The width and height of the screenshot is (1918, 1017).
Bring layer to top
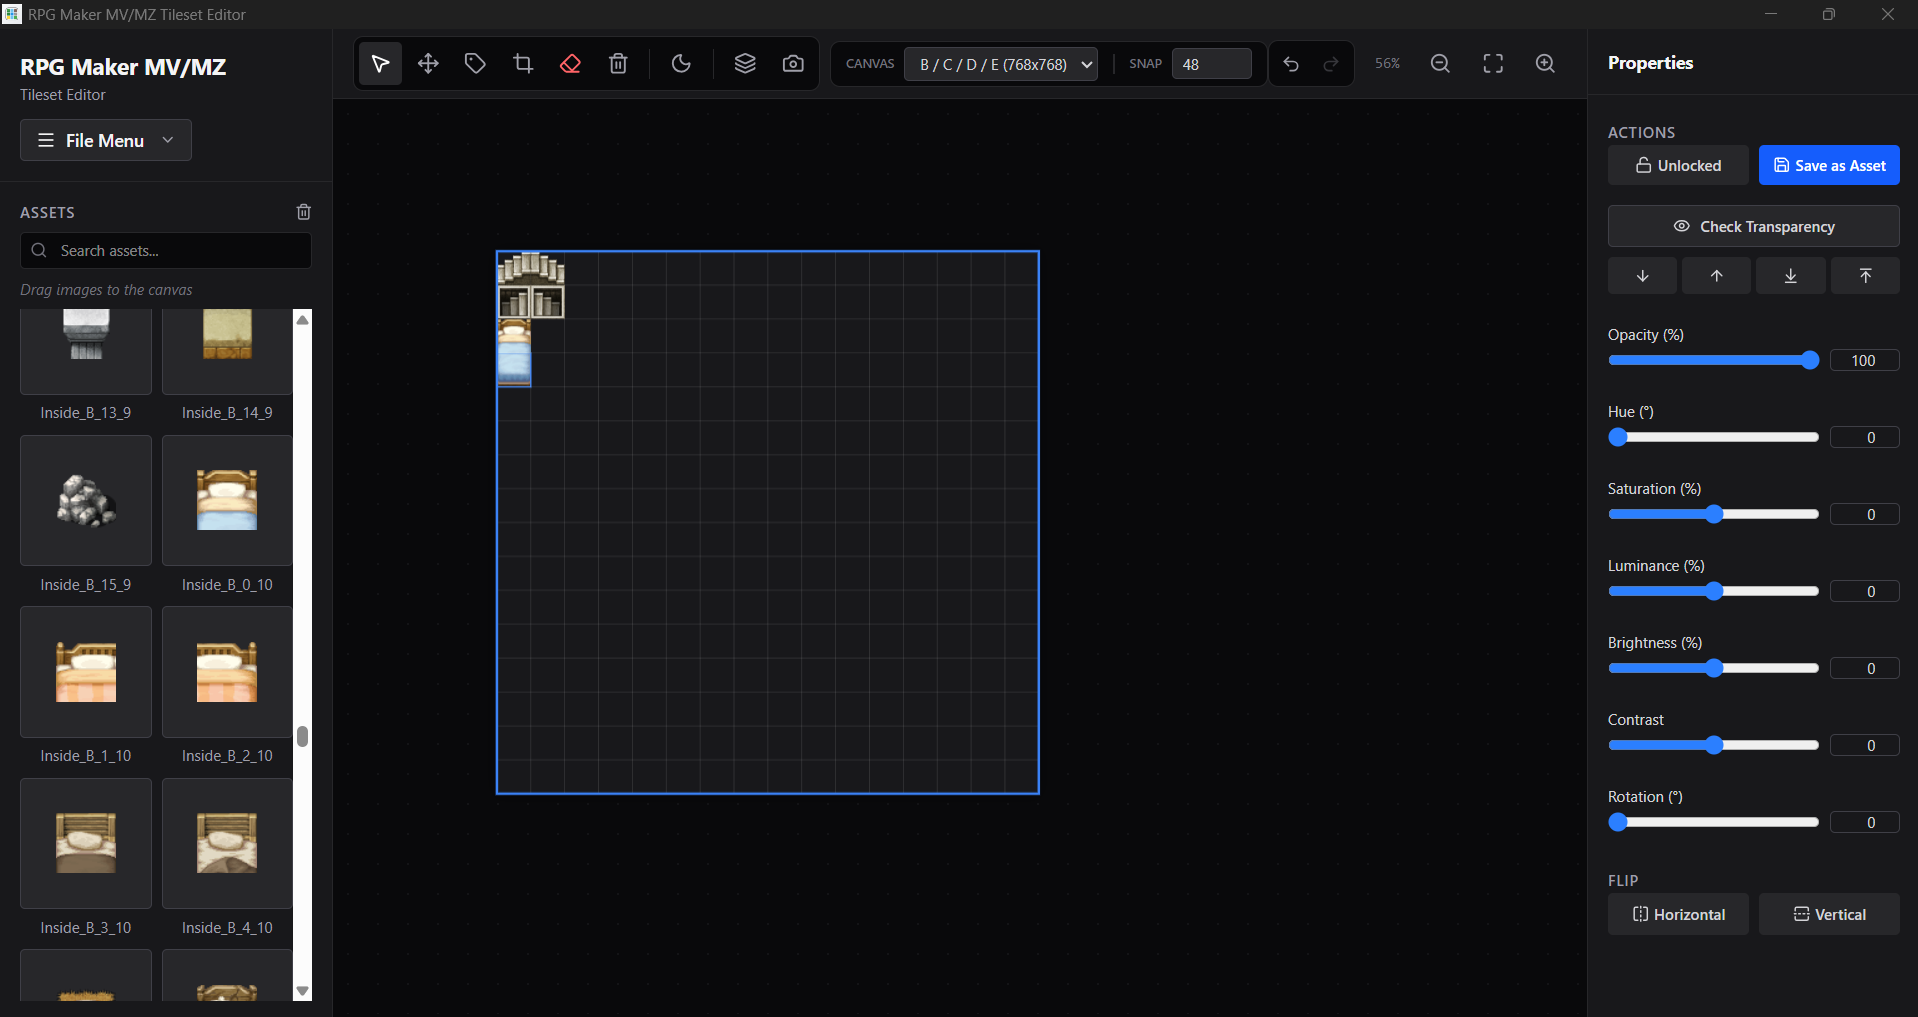point(1865,276)
